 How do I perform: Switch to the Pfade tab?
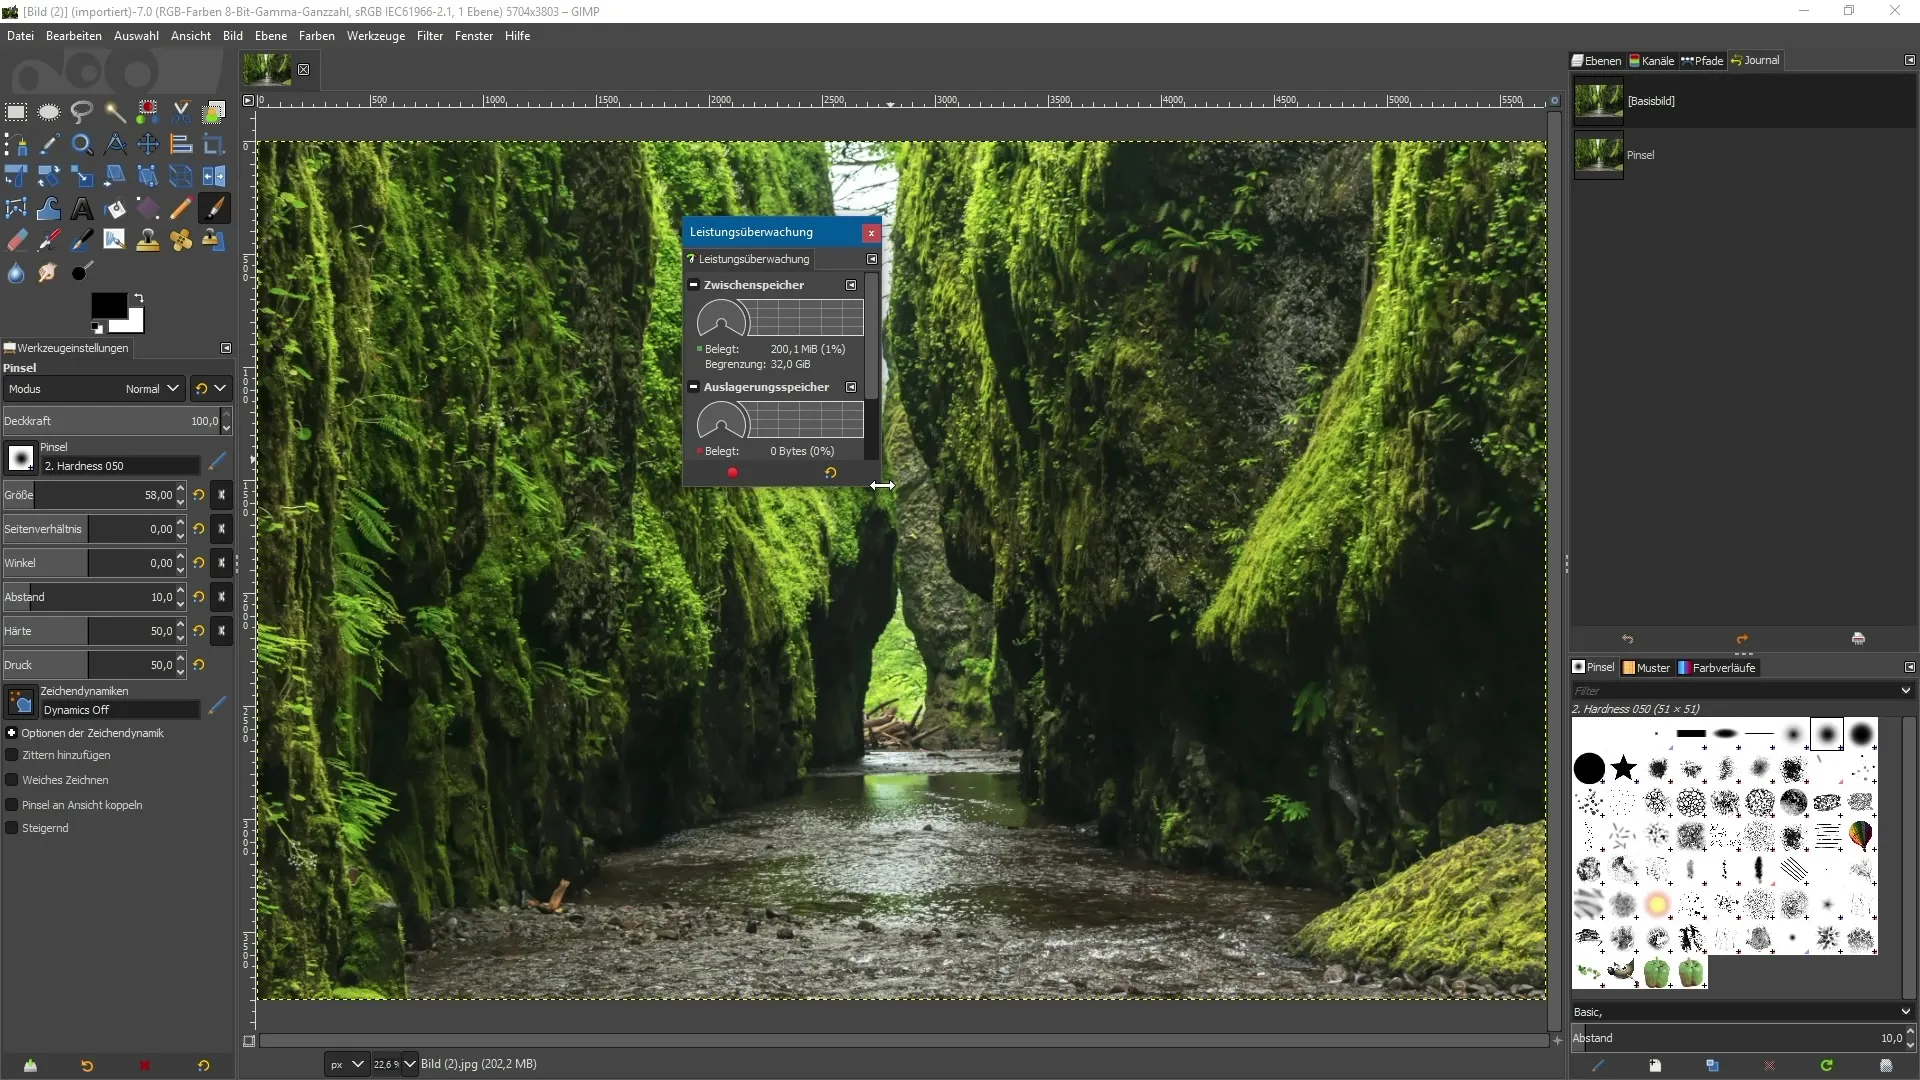1702,61
